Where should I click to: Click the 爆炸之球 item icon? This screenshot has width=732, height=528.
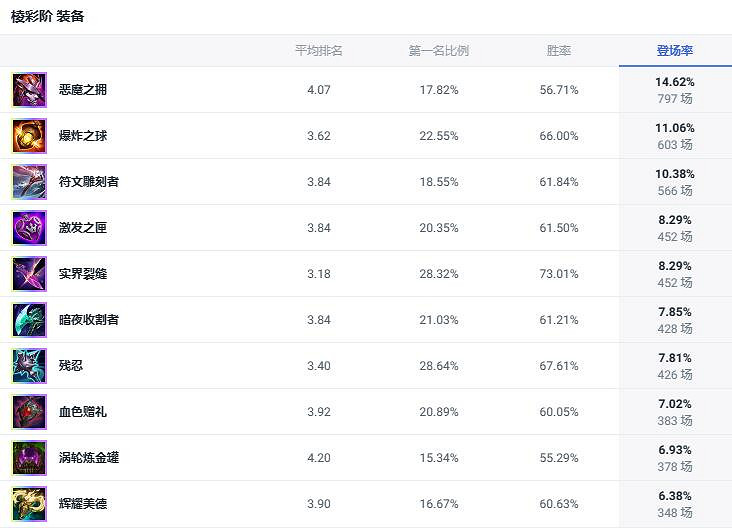pyautogui.click(x=29, y=136)
